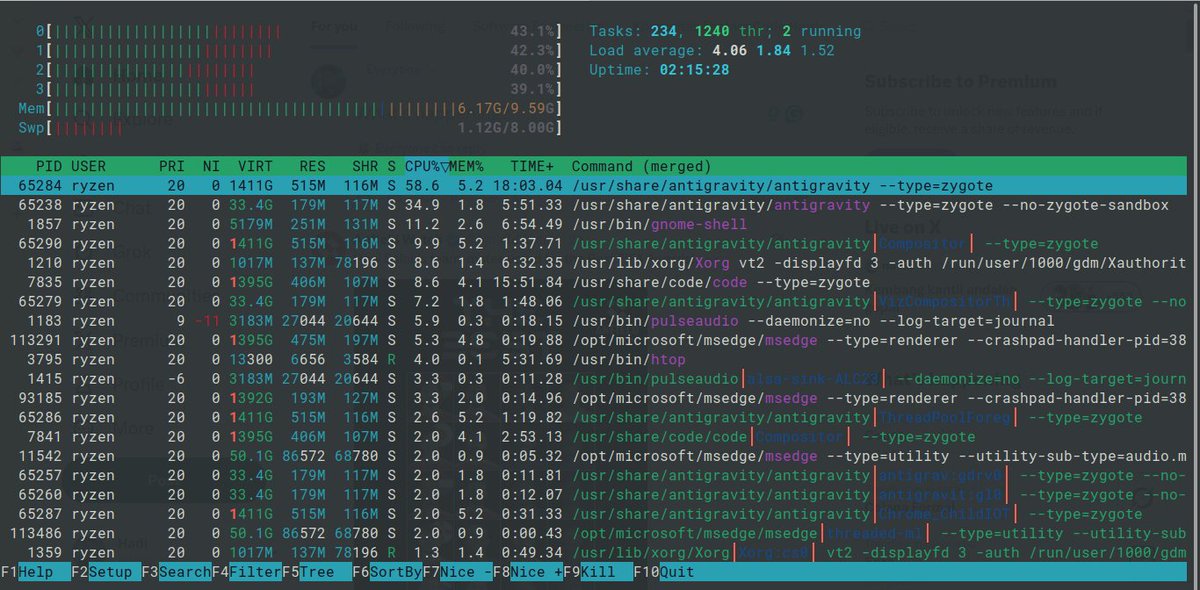Sort processes by the MEM% column
Image resolution: width=1200 pixels, height=590 pixels.
click(x=467, y=166)
